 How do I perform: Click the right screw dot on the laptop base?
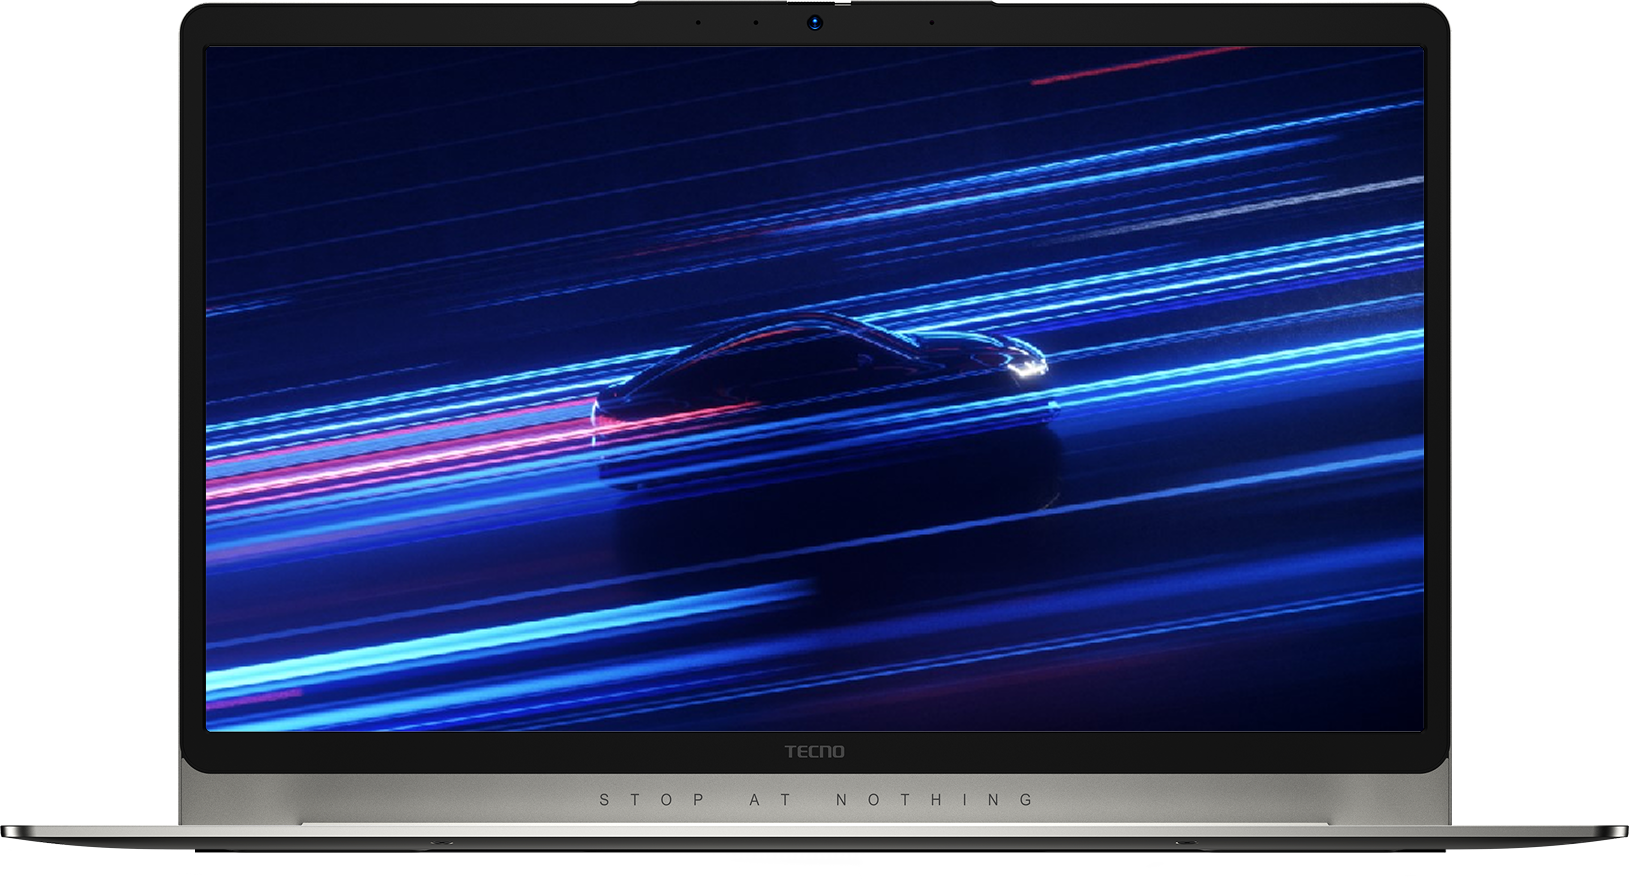coord(1187,842)
